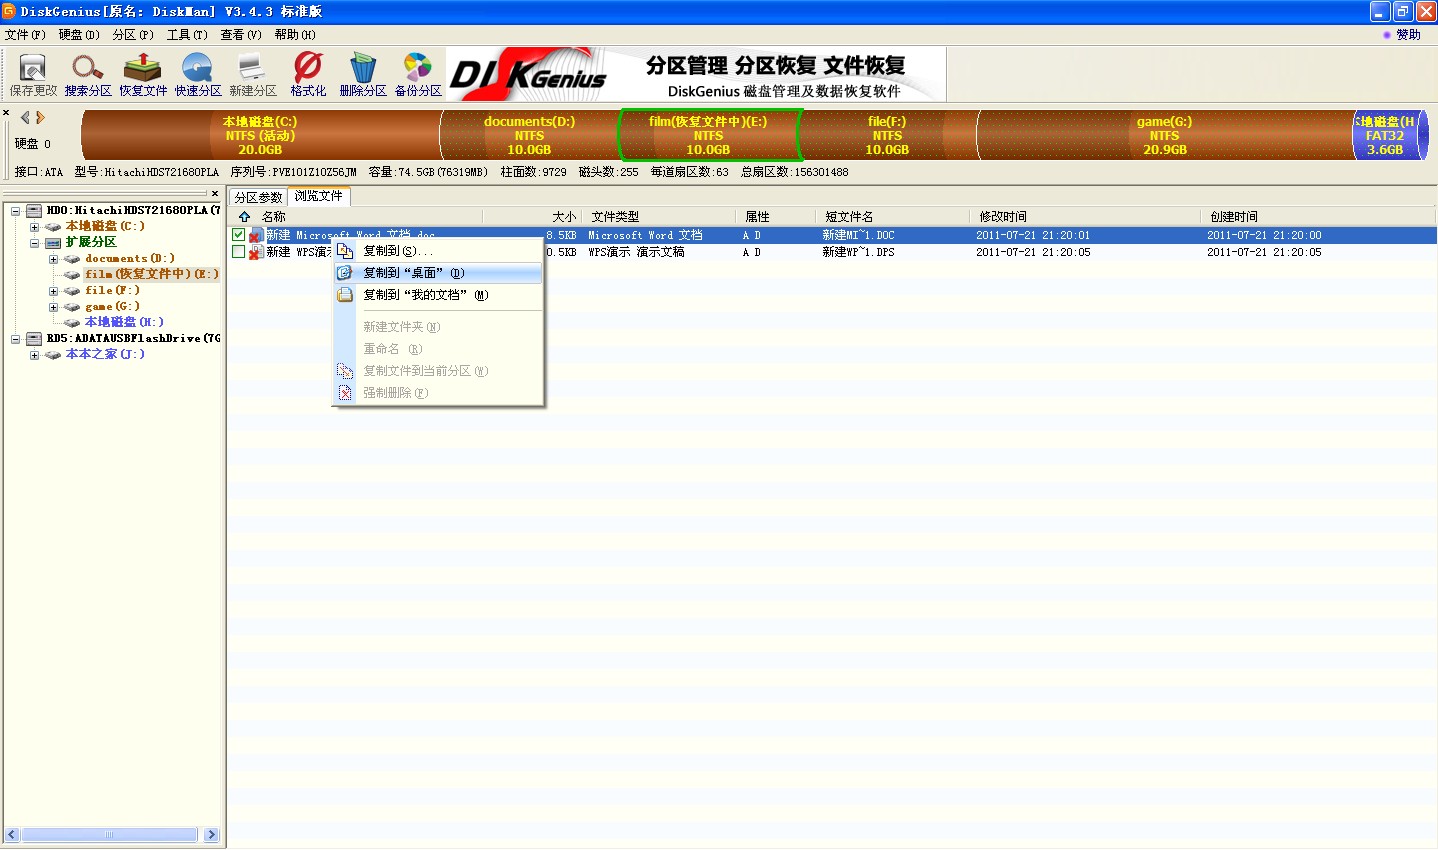Viewport: 1438px width, 850px height.
Task: Click the 复制文件到当前分区 icon in context menu
Action: point(345,371)
